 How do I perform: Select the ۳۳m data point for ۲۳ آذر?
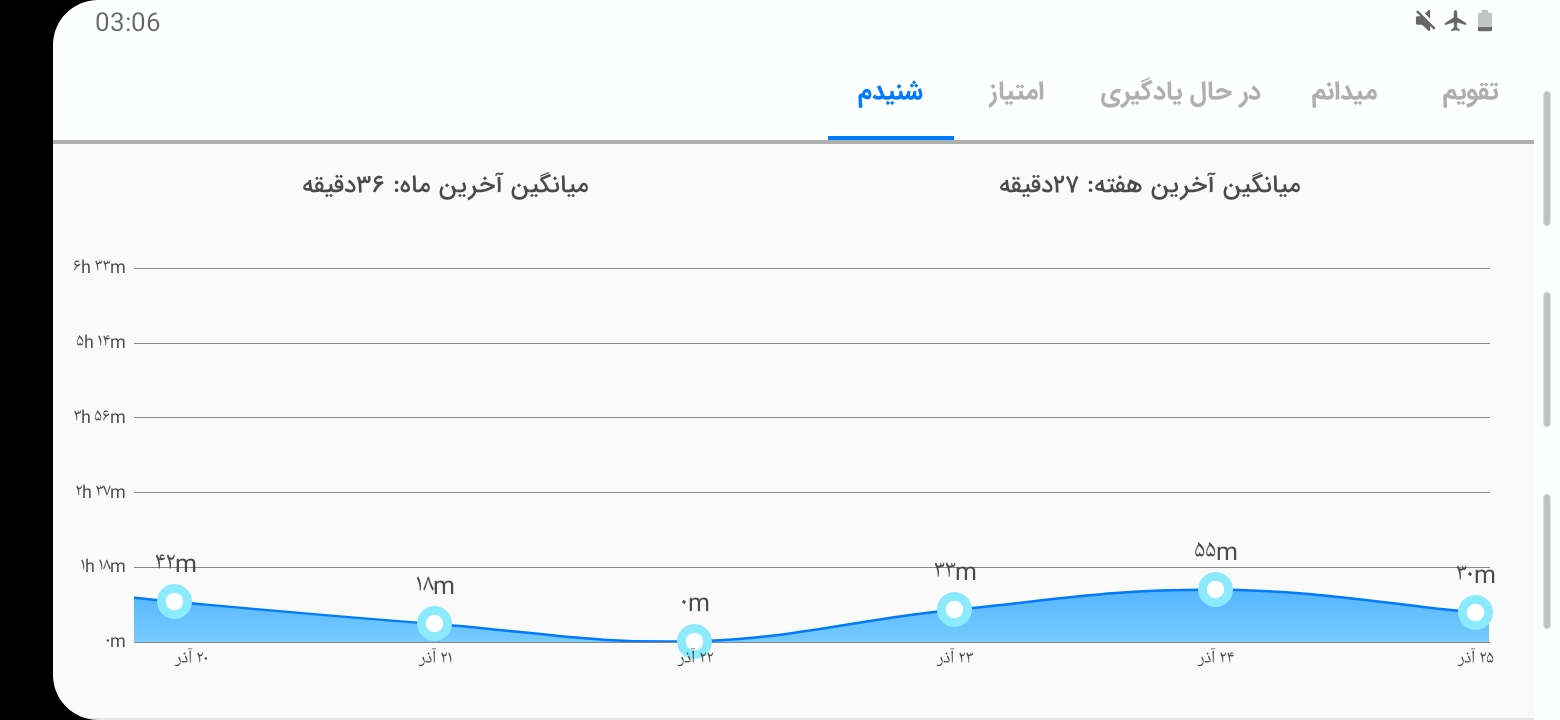[954, 609]
